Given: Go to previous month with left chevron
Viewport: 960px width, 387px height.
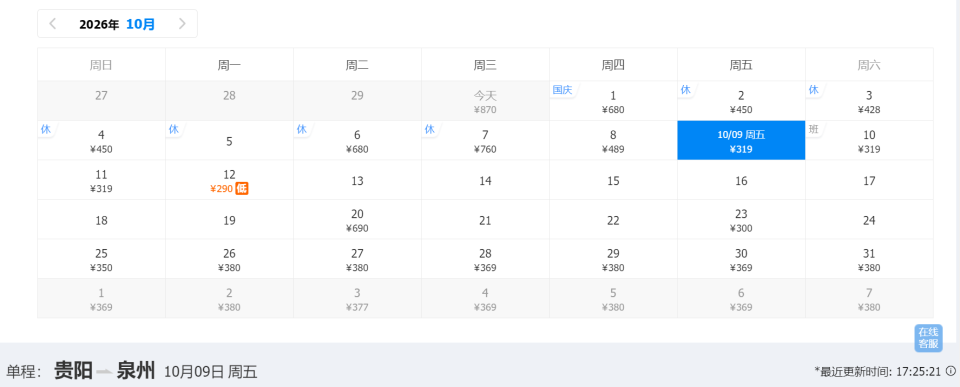Looking at the screenshot, I should 53,24.
